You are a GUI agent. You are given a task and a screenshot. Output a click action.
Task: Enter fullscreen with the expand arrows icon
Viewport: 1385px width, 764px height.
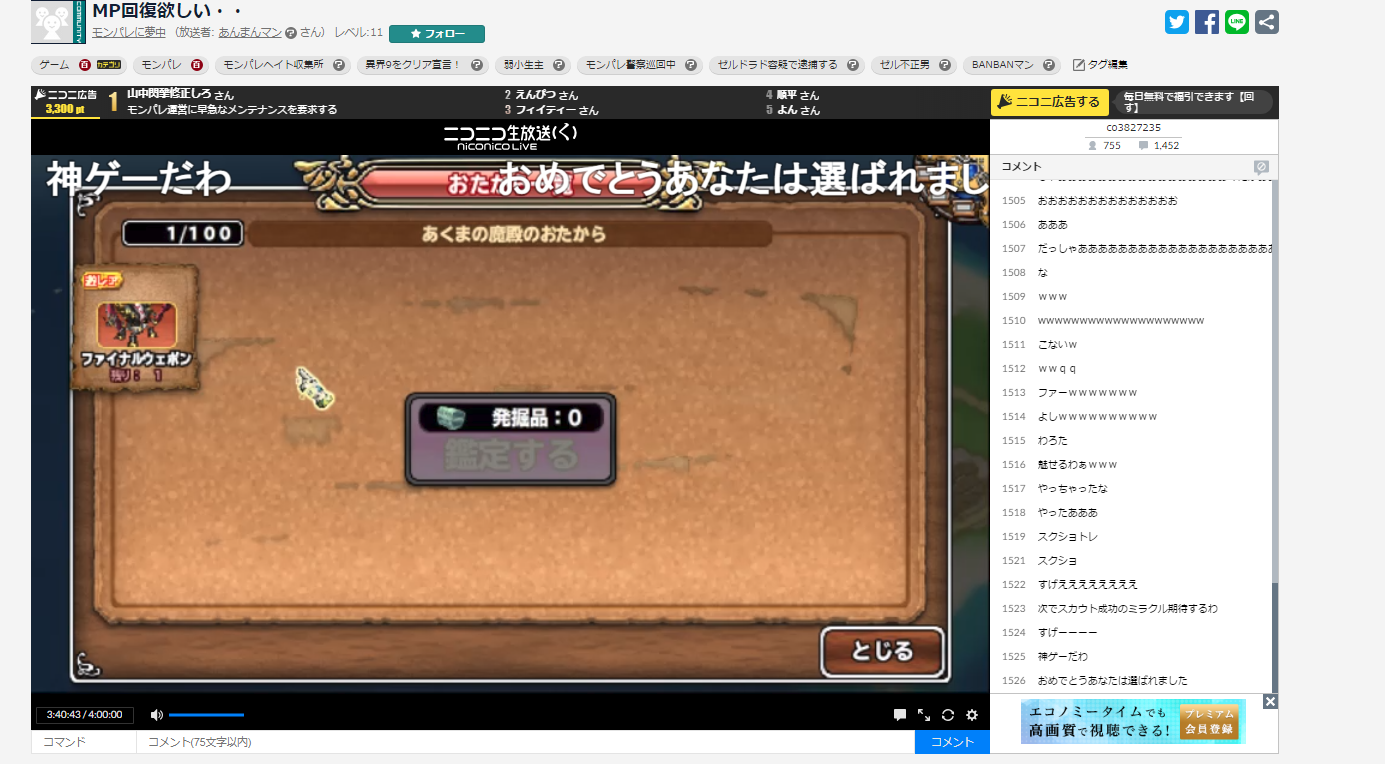924,715
